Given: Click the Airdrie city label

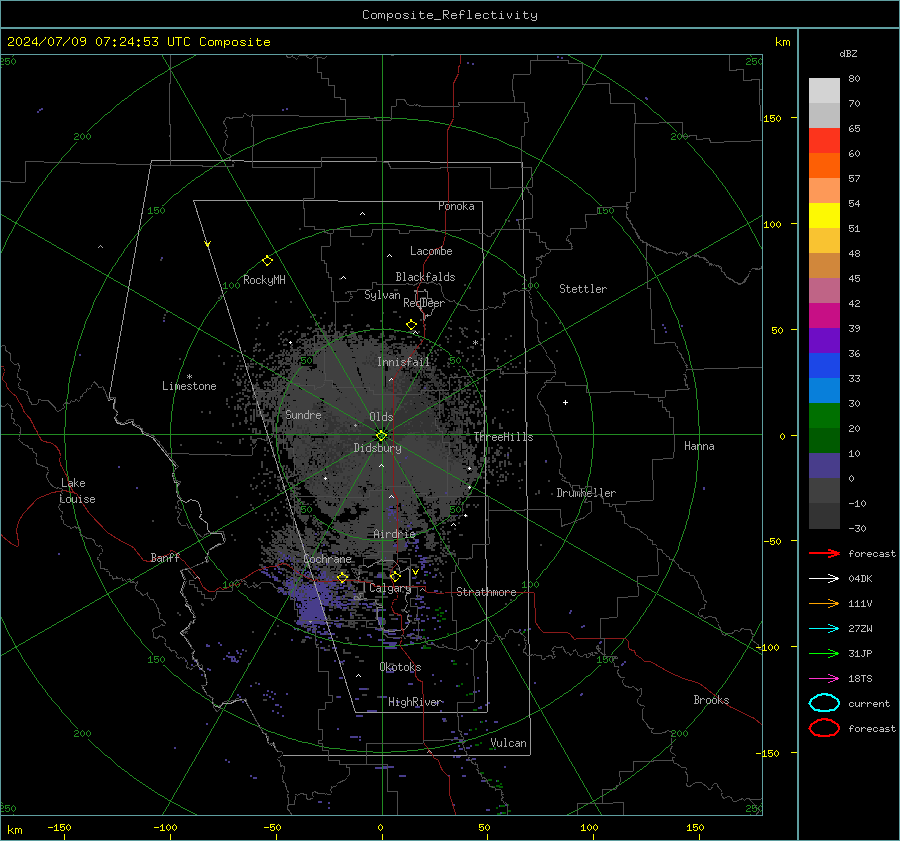Looking at the screenshot, I should click(394, 534).
